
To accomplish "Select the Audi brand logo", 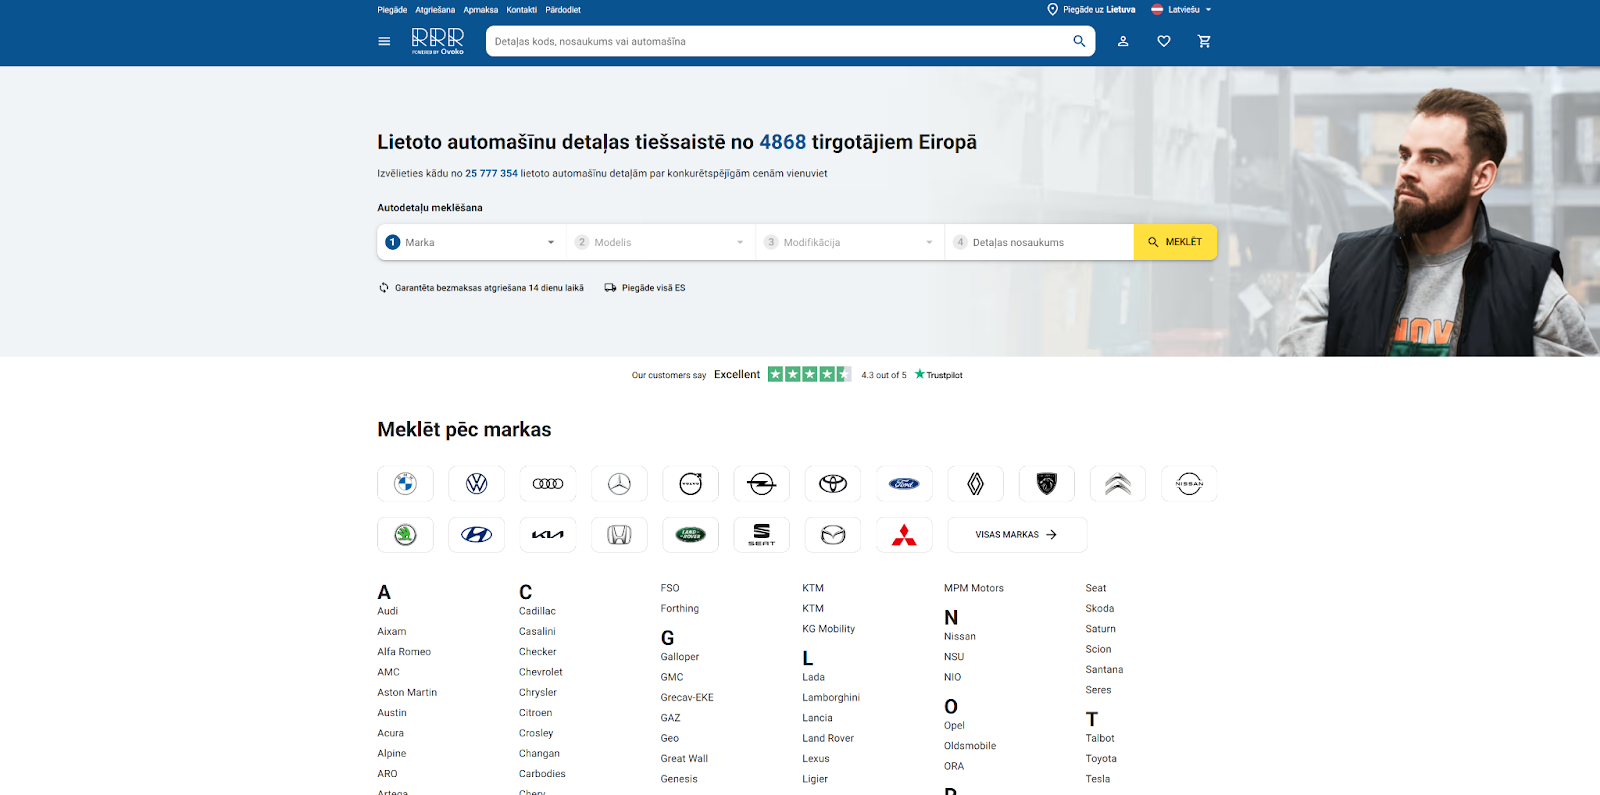I will click(x=548, y=484).
